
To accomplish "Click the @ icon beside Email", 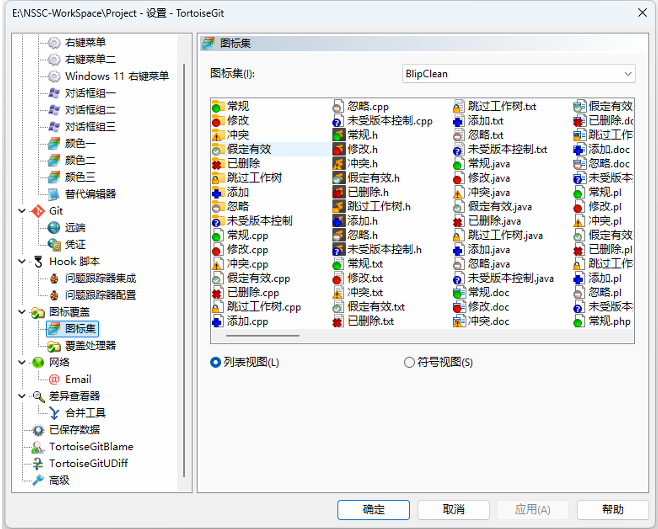I will click(54, 379).
